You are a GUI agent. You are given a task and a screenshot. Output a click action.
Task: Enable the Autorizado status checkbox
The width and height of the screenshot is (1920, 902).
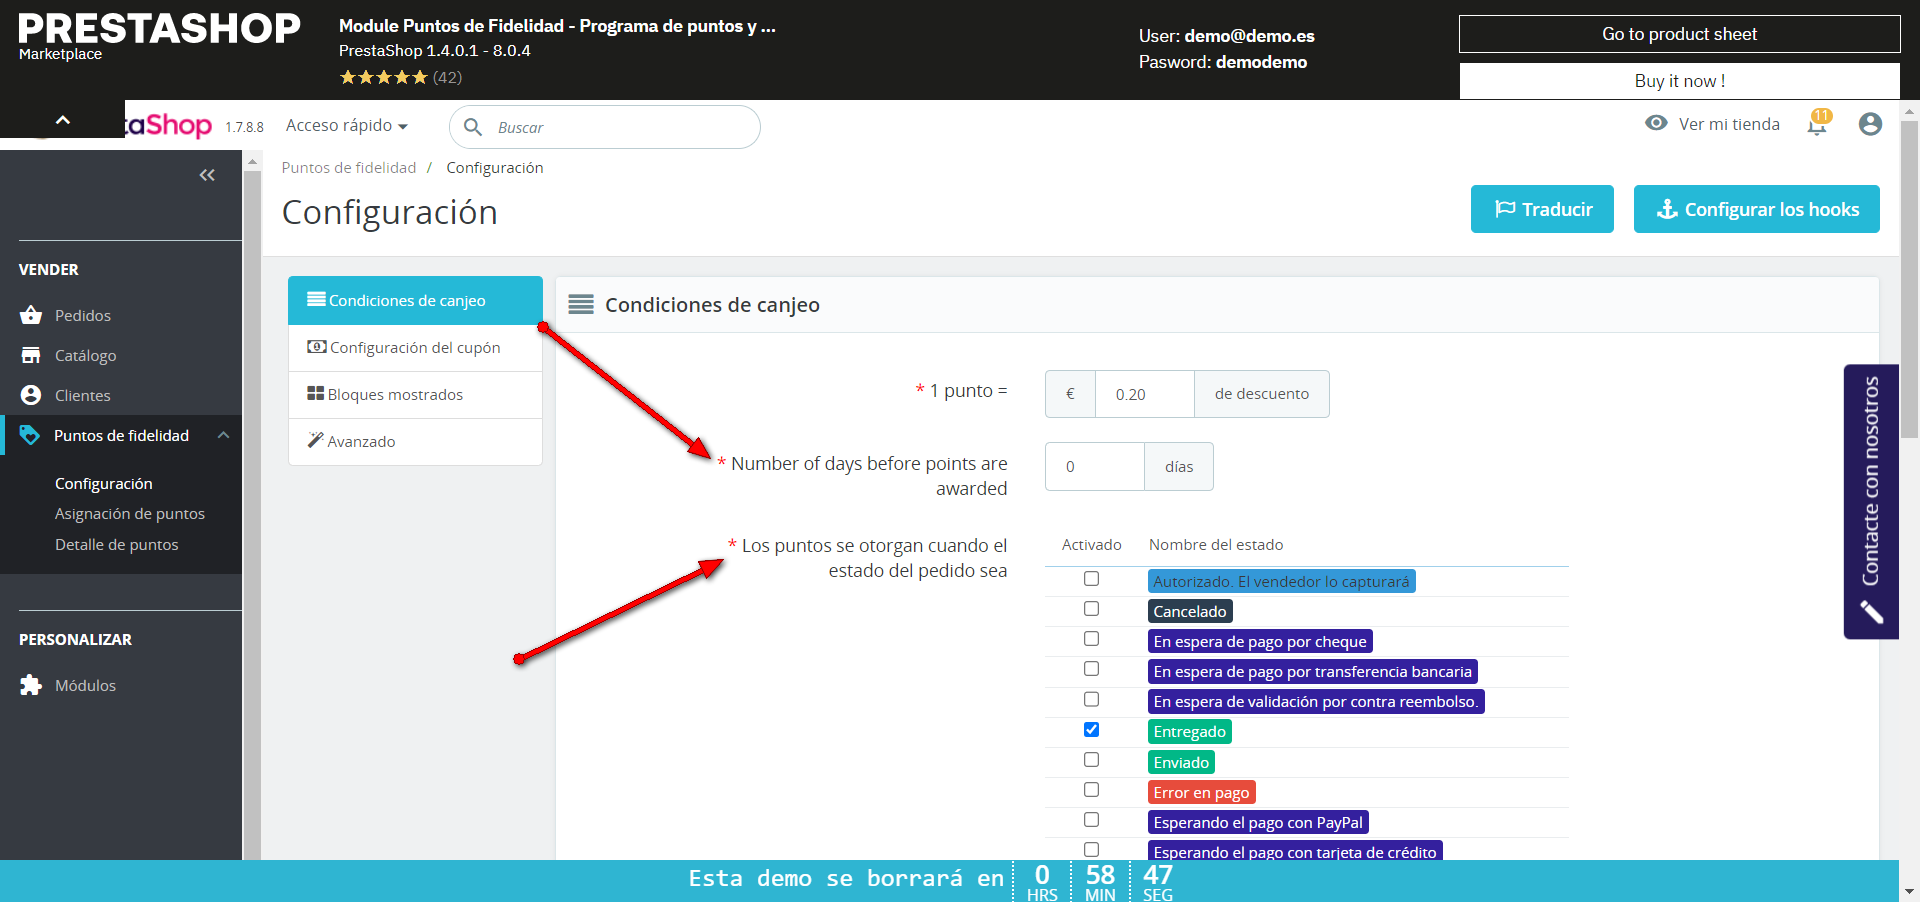pos(1091,579)
